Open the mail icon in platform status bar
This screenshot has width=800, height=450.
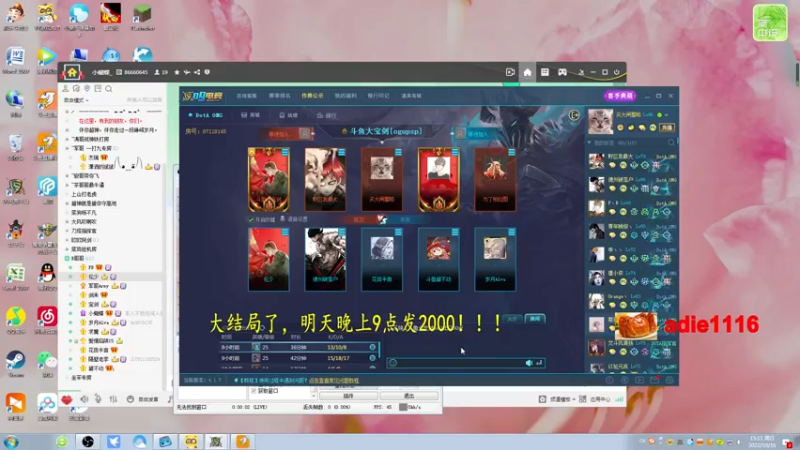655,380
